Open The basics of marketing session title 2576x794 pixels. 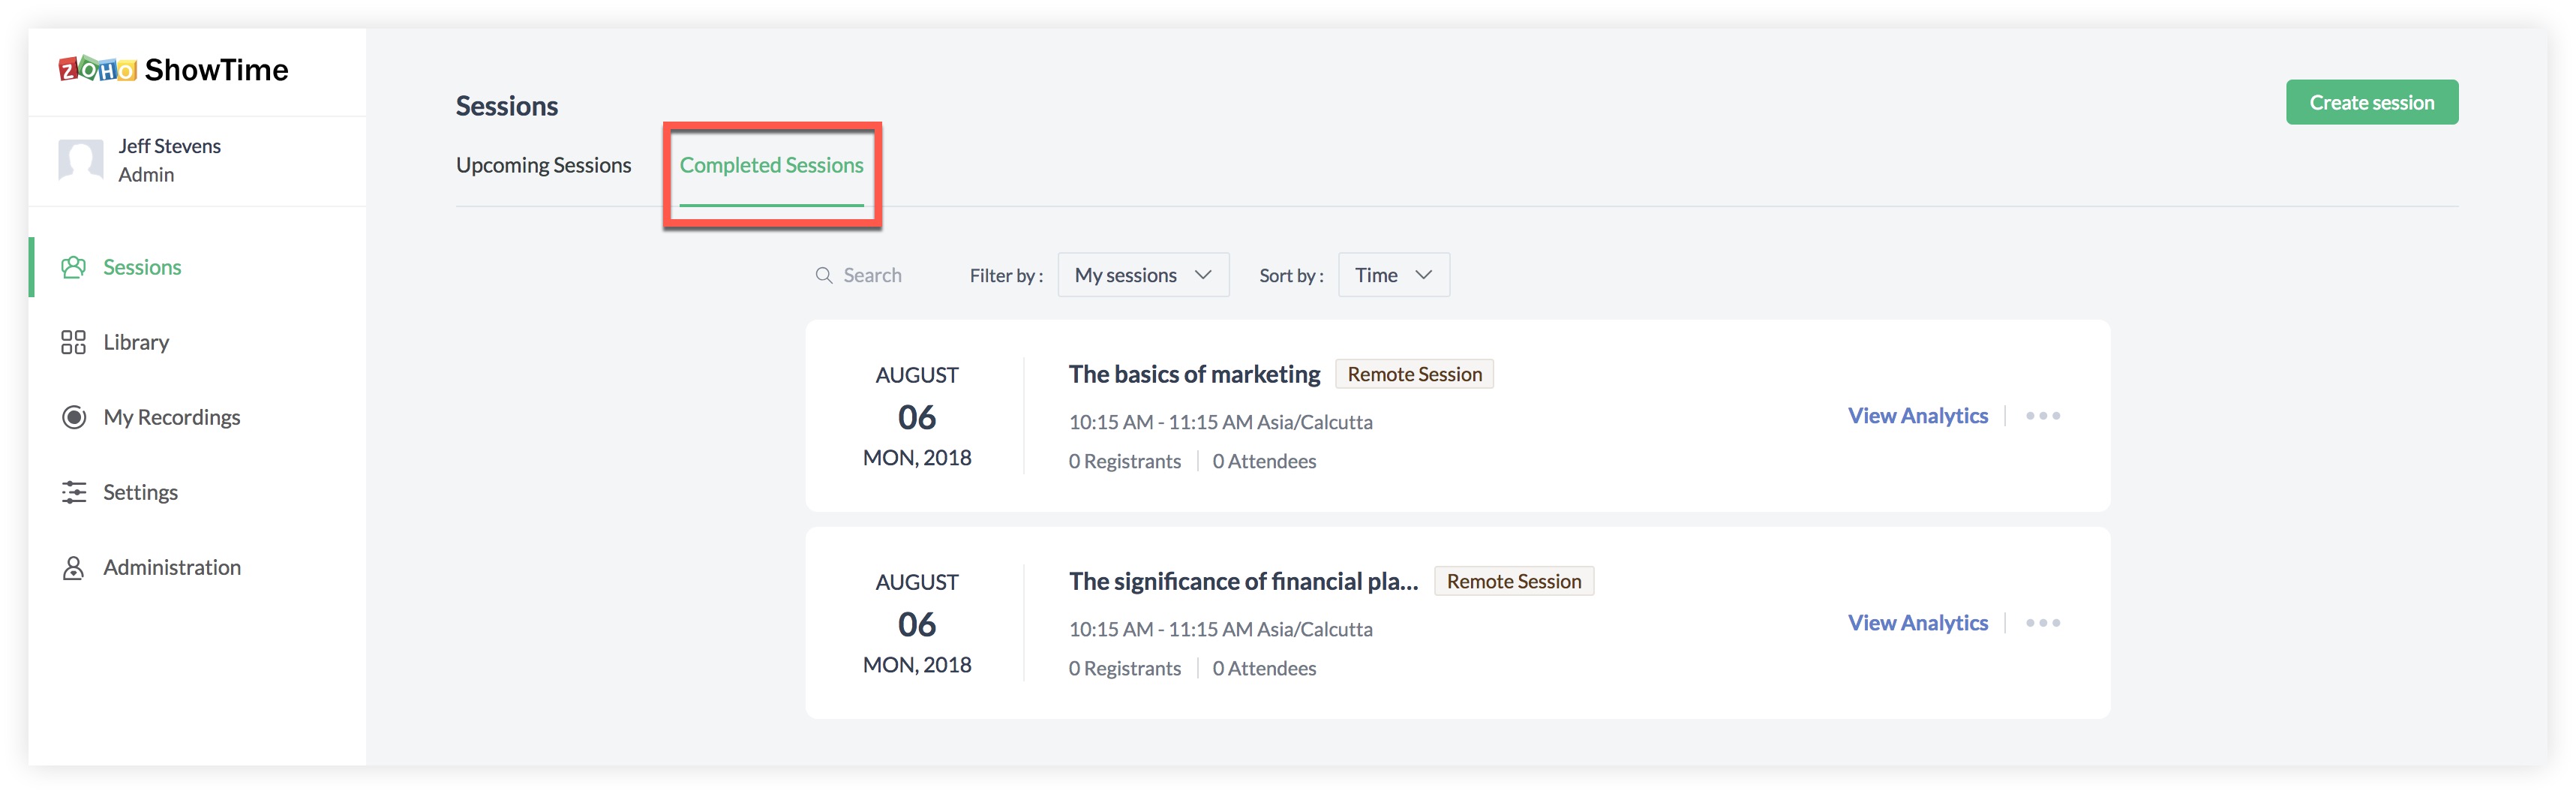coord(1194,374)
